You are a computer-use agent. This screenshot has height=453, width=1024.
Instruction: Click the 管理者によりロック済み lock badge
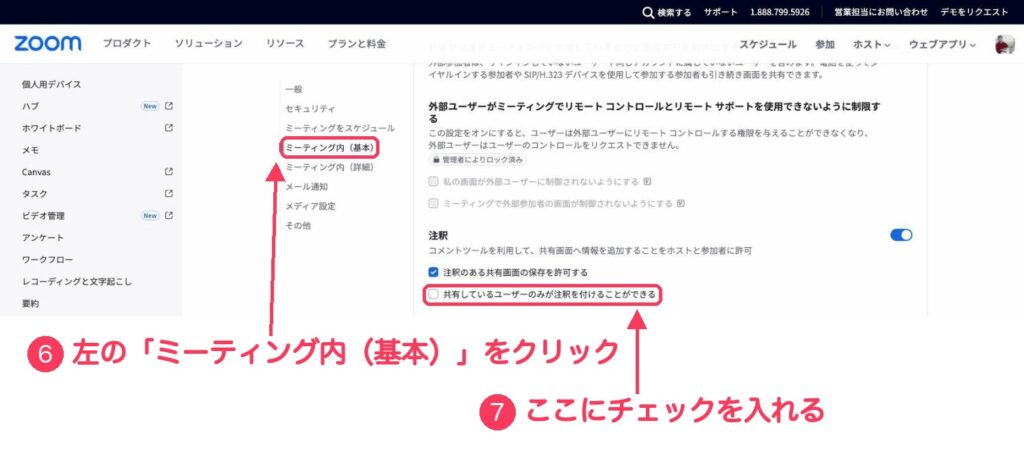click(x=477, y=160)
